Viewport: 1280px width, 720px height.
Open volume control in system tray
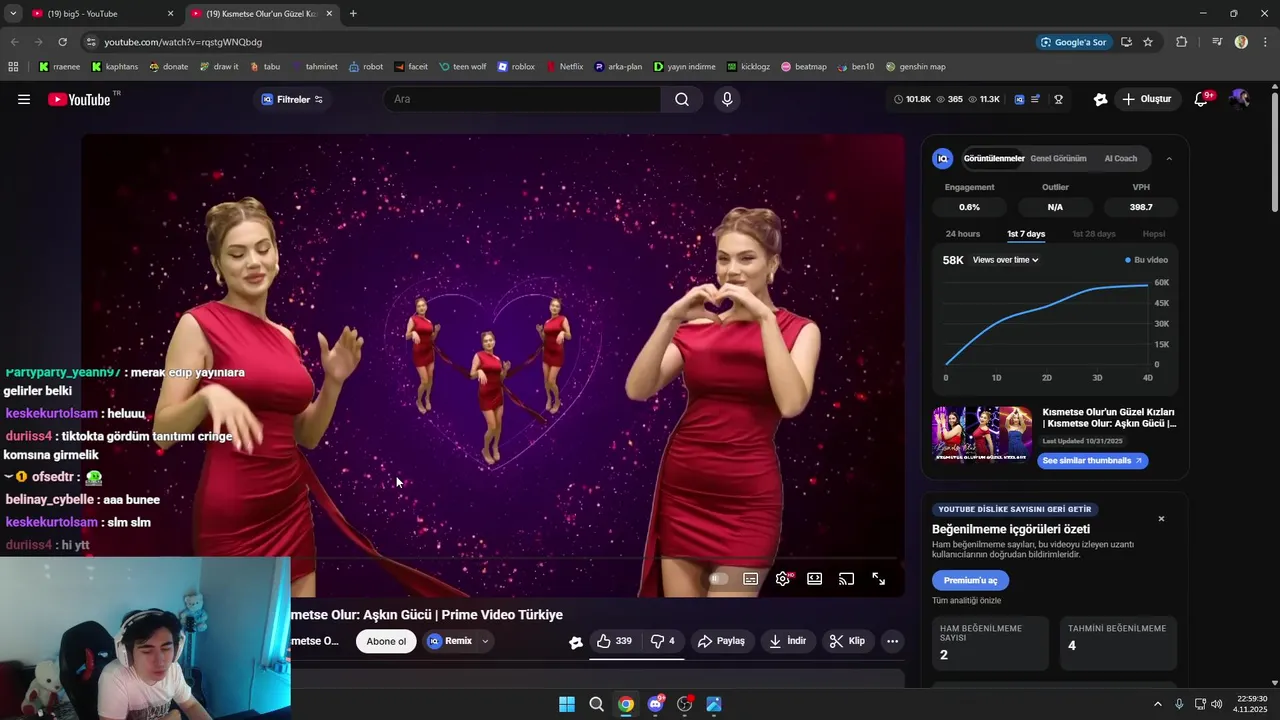tap(1216, 704)
